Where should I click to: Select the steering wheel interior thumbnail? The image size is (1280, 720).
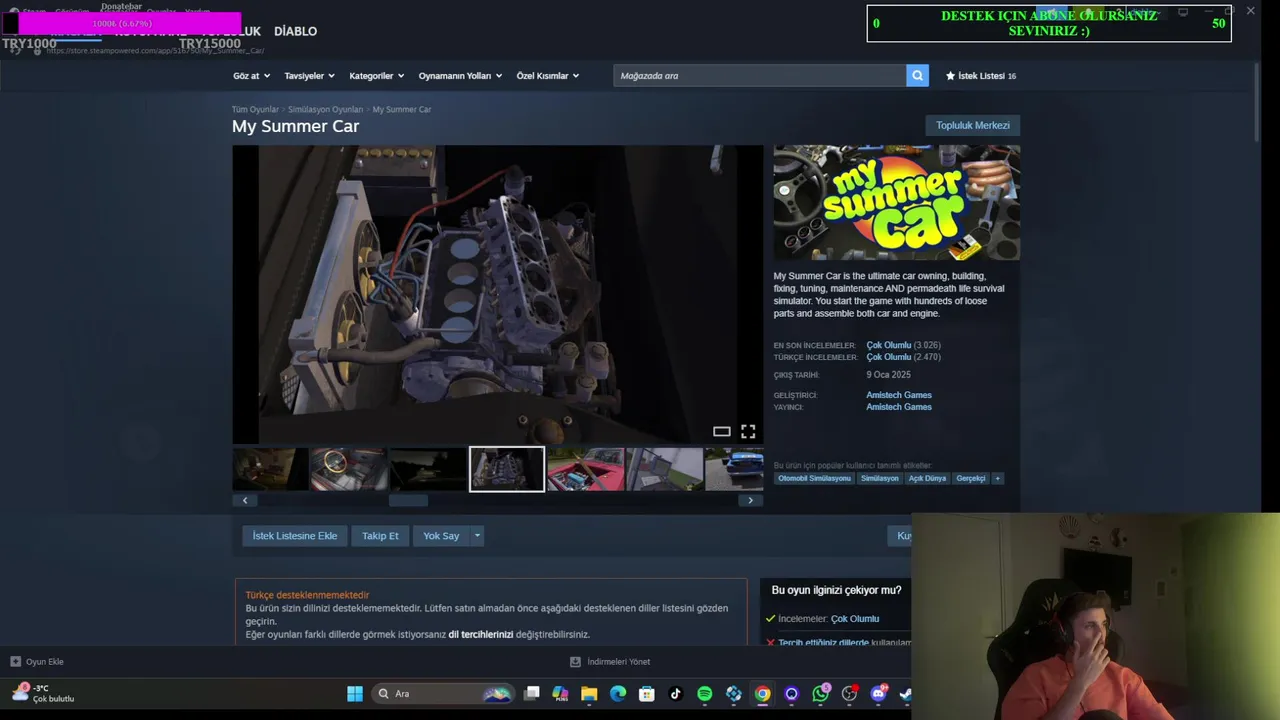point(348,469)
